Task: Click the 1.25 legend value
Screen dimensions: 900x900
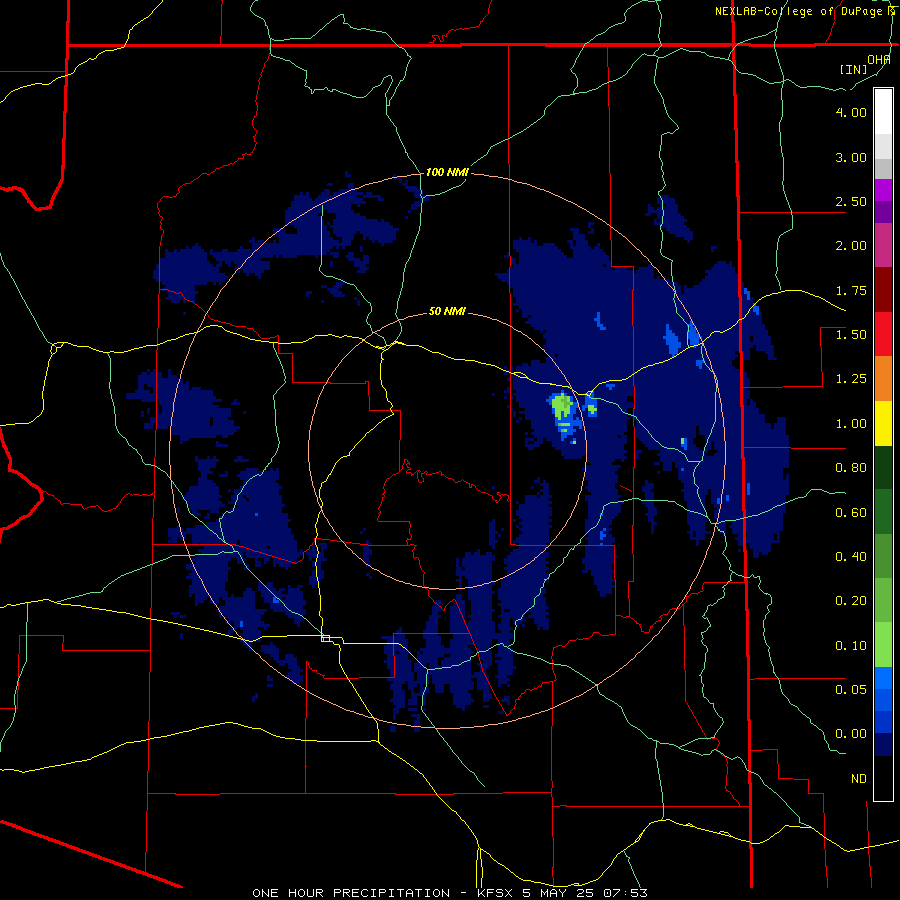Action: click(x=851, y=379)
